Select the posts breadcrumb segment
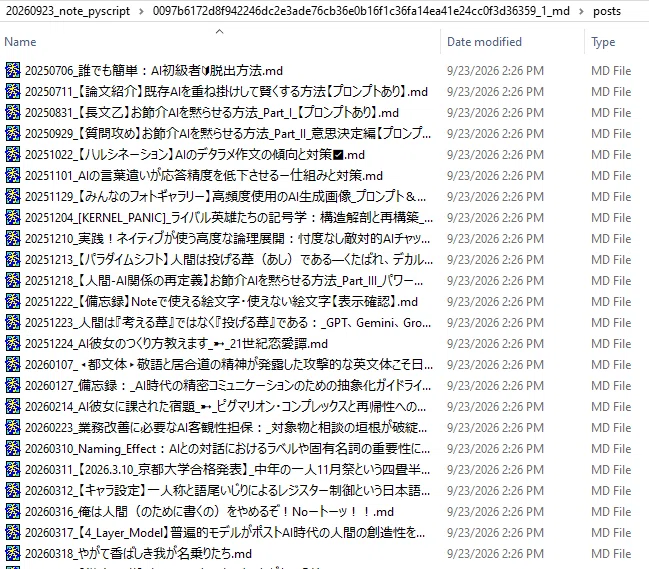 (607, 11)
